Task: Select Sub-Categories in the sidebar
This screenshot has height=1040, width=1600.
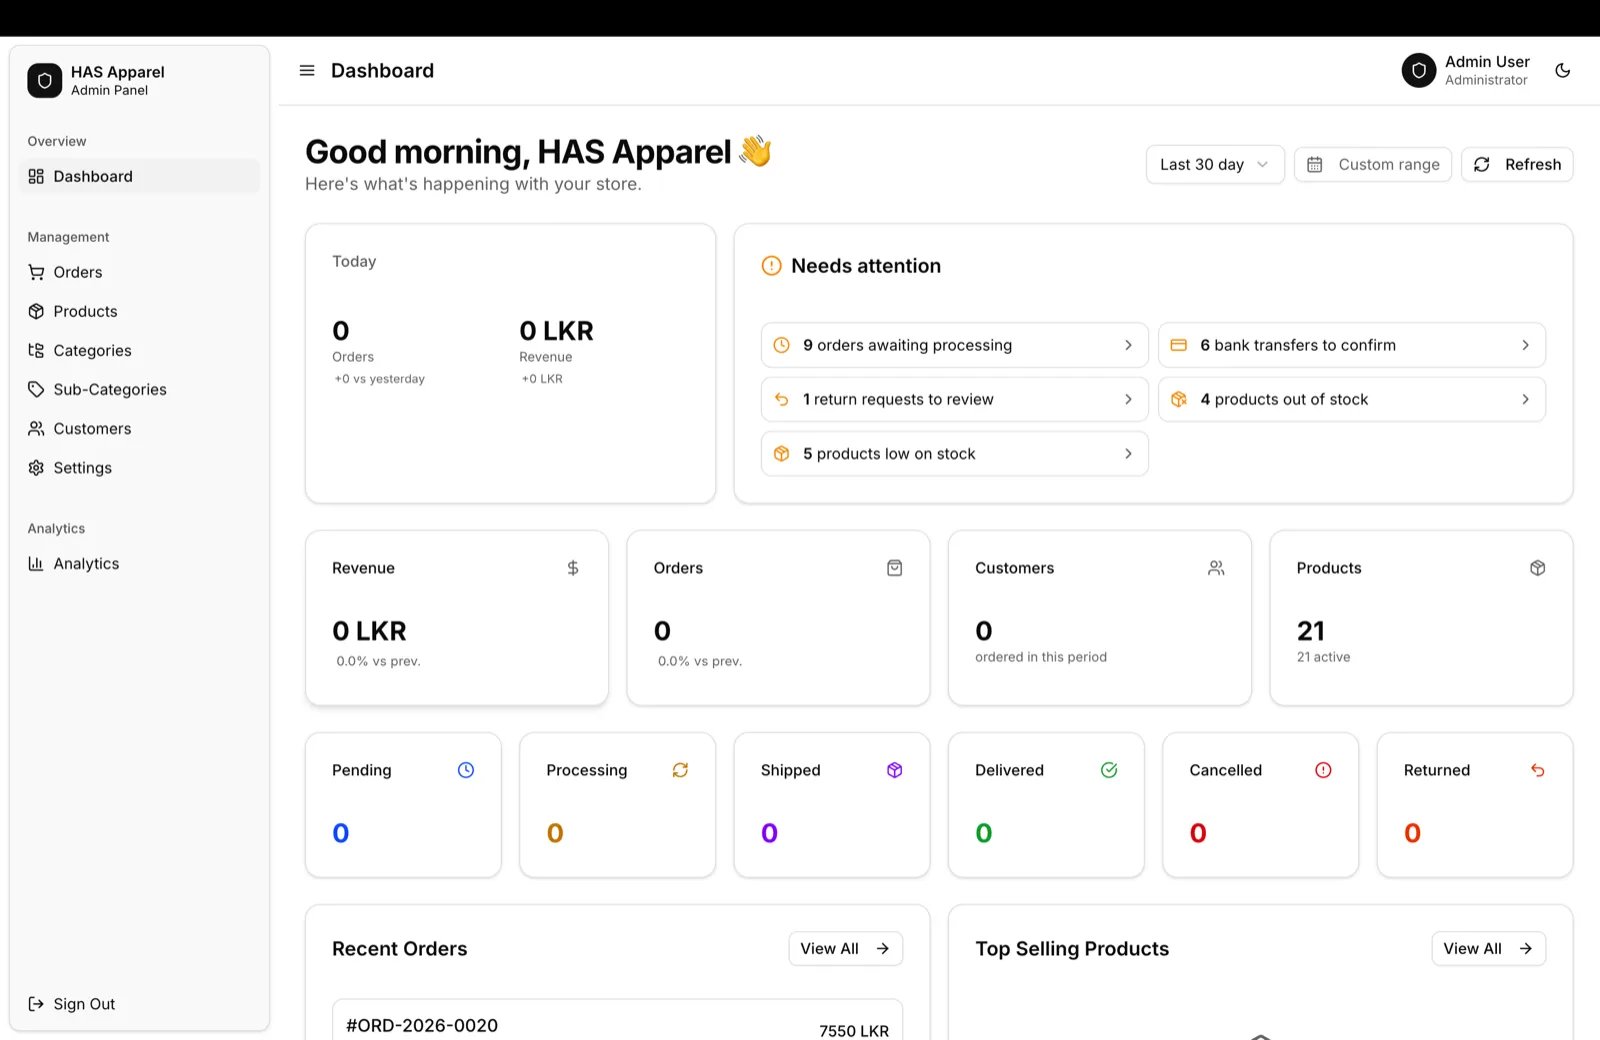Action: point(140,389)
